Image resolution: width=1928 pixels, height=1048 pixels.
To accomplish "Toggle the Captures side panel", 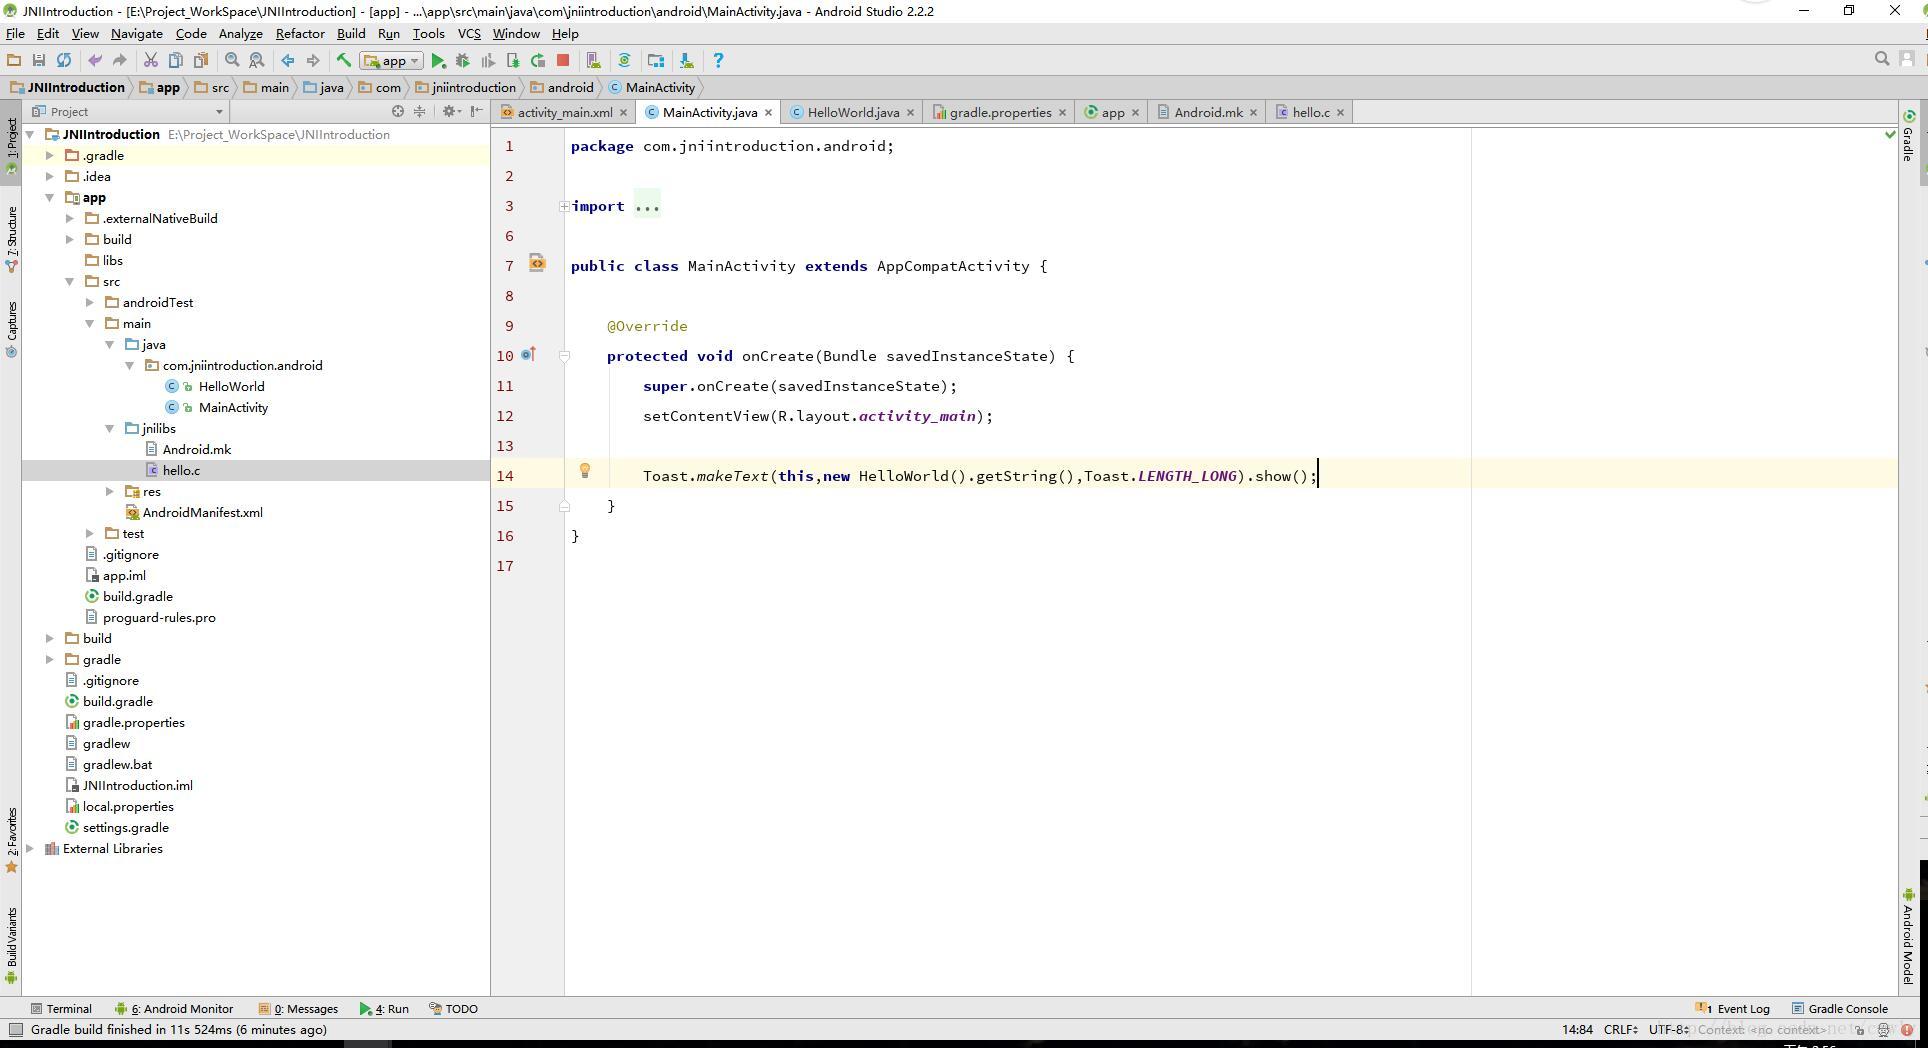I will 11,329.
